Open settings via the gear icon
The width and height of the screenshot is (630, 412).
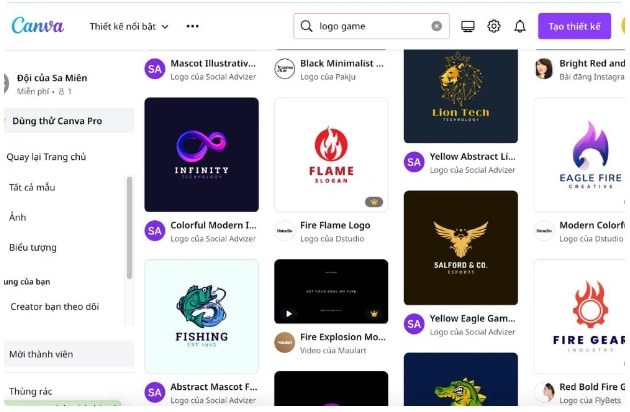[x=494, y=26]
